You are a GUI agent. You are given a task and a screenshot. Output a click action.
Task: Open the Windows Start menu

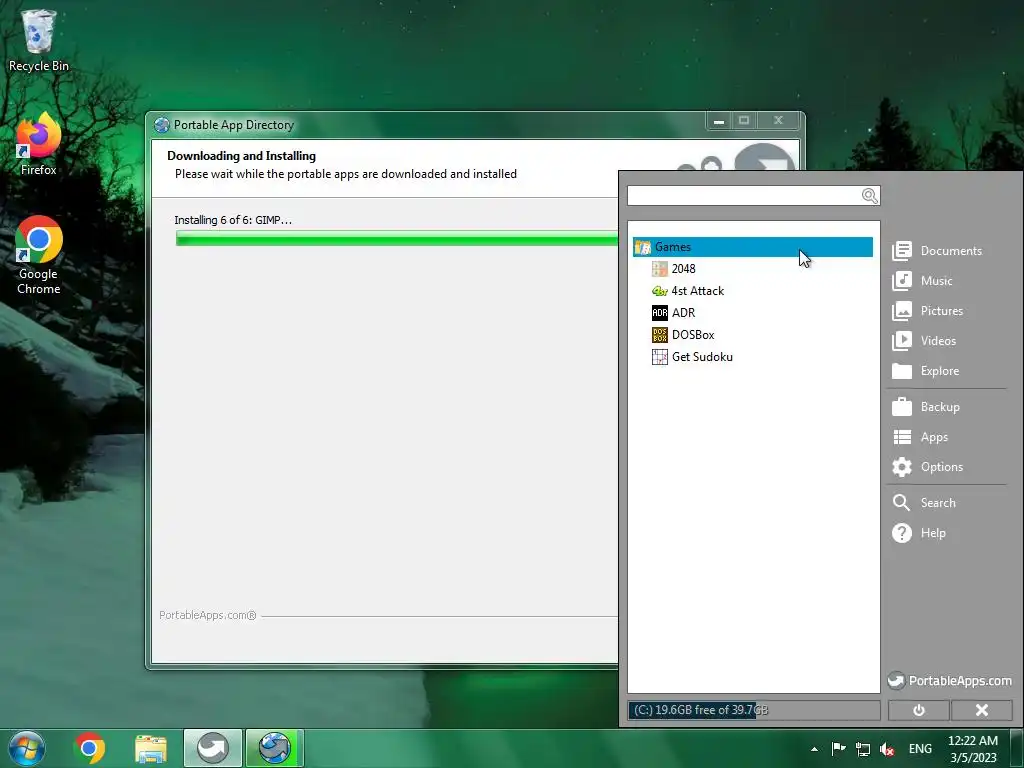27,748
